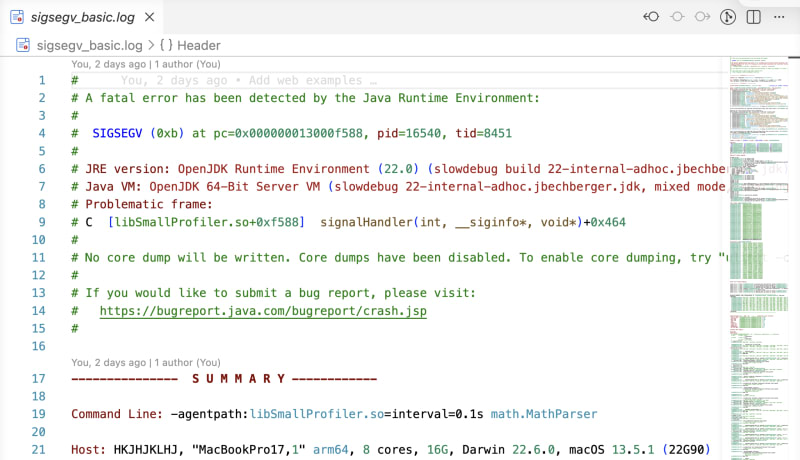The width and height of the screenshot is (800, 460).
Task: Click the inline blame 'Add web examples' annotation
Action: [x=248, y=81]
